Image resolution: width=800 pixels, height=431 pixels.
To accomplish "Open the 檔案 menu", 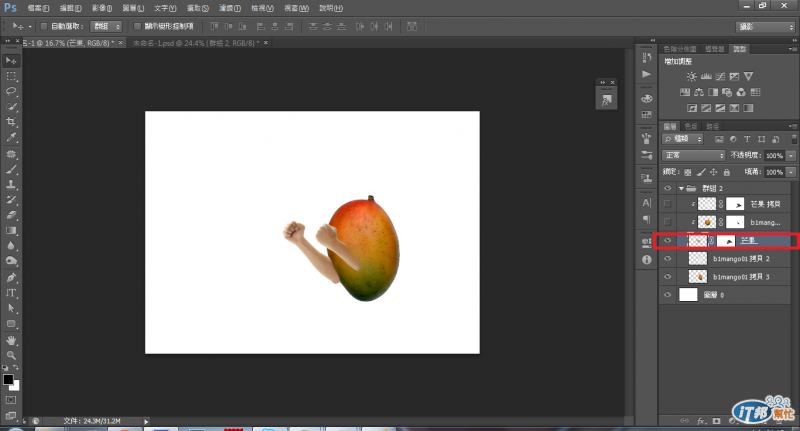I will (x=38, y=8).
